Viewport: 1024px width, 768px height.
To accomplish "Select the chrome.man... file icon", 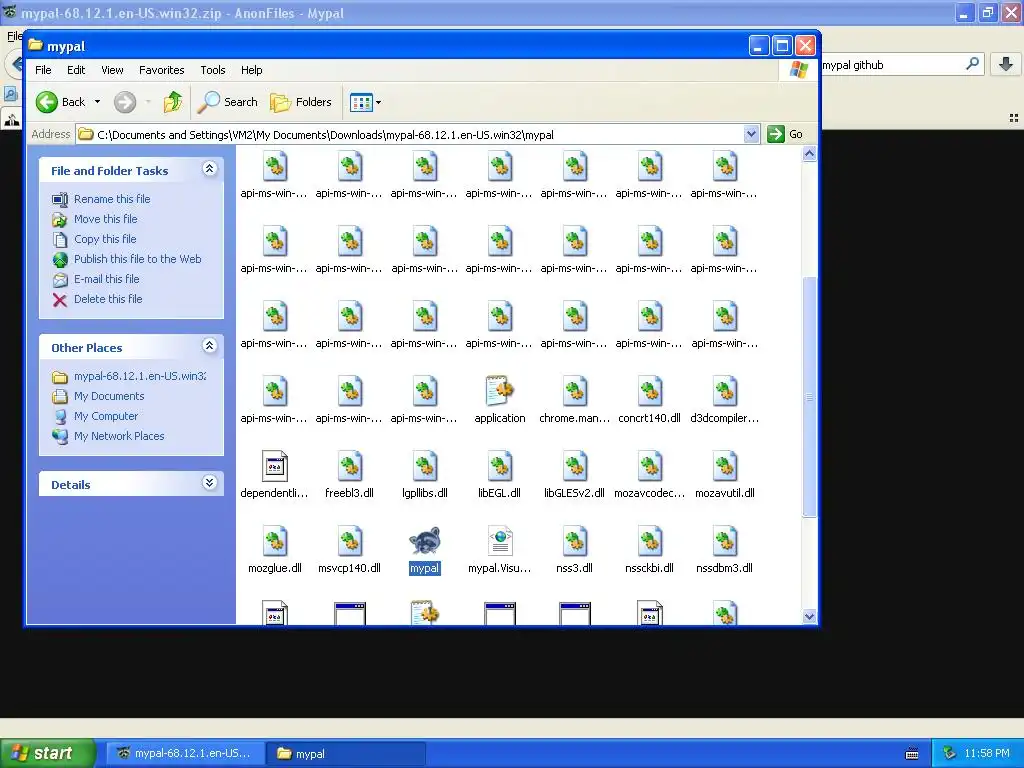I will [x=575, y=392].
